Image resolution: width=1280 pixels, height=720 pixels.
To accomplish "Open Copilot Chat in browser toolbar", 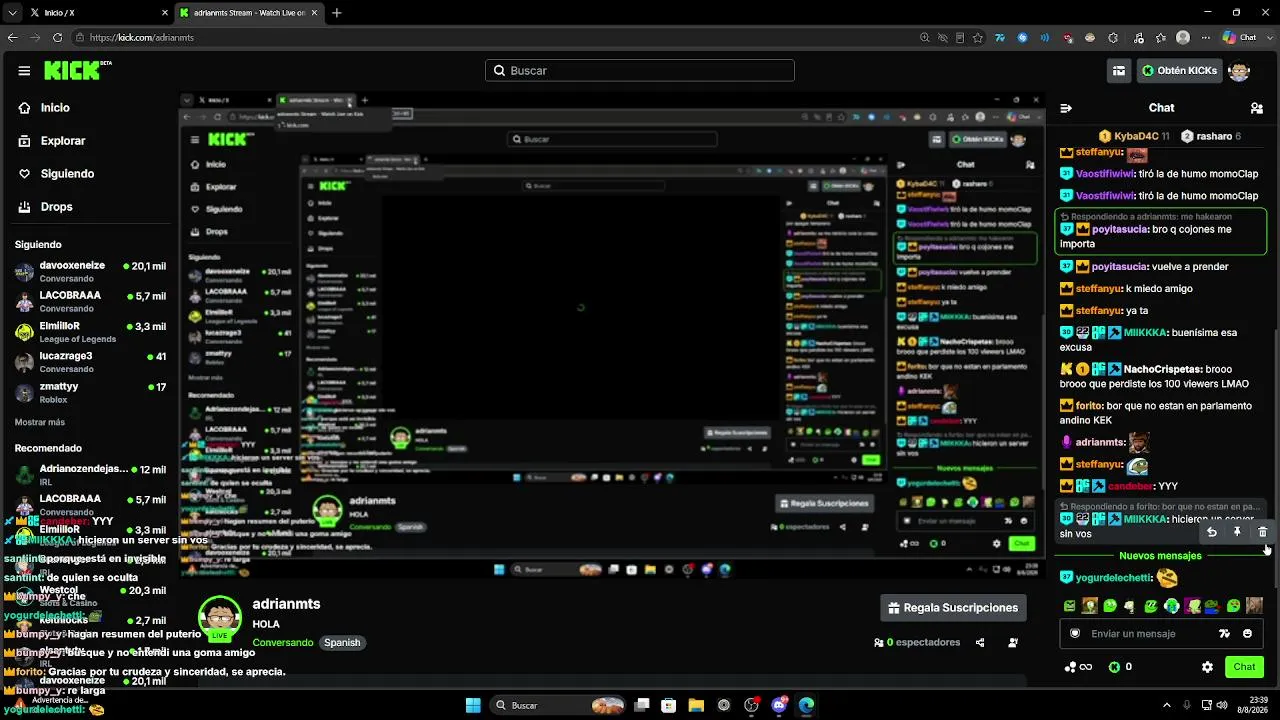I will pos(1240,38).
